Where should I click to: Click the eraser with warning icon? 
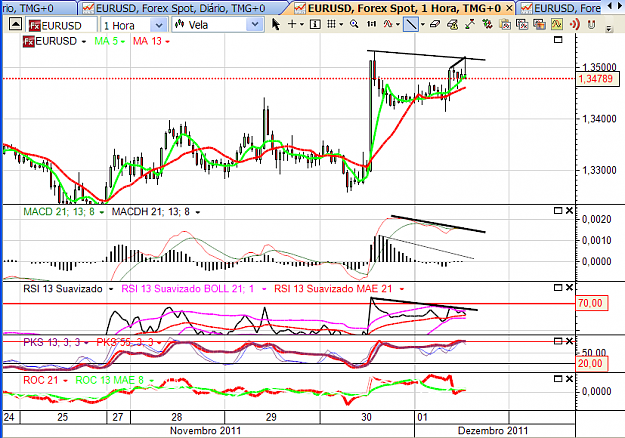pyautogui.click(x=452, y=25)
